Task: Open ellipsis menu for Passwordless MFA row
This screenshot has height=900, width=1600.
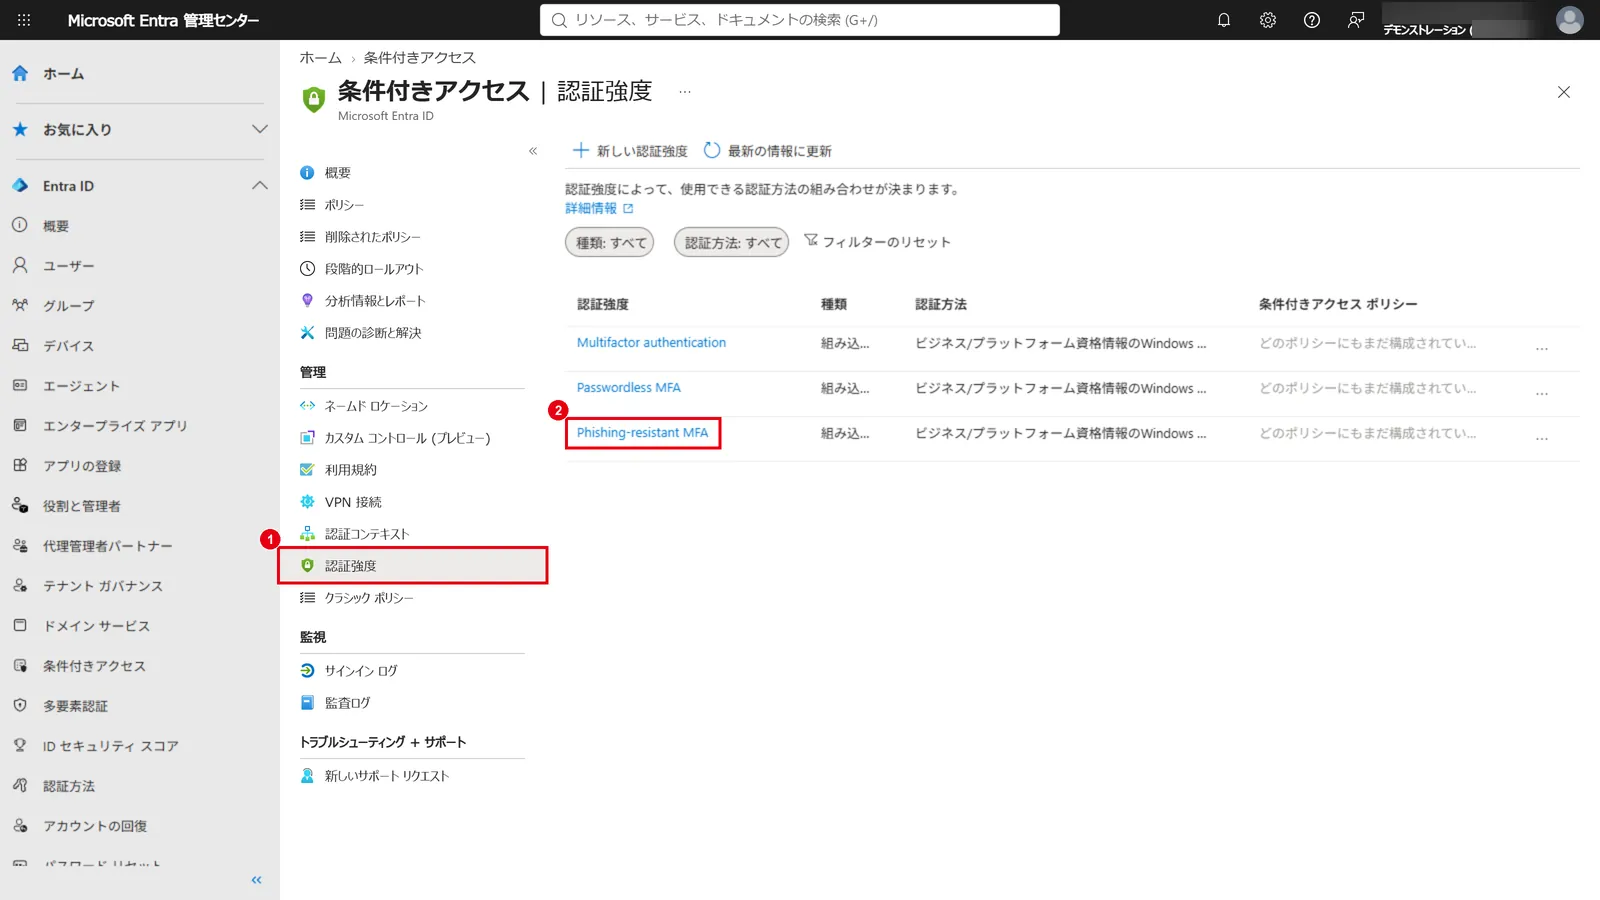Action: 1542,393
